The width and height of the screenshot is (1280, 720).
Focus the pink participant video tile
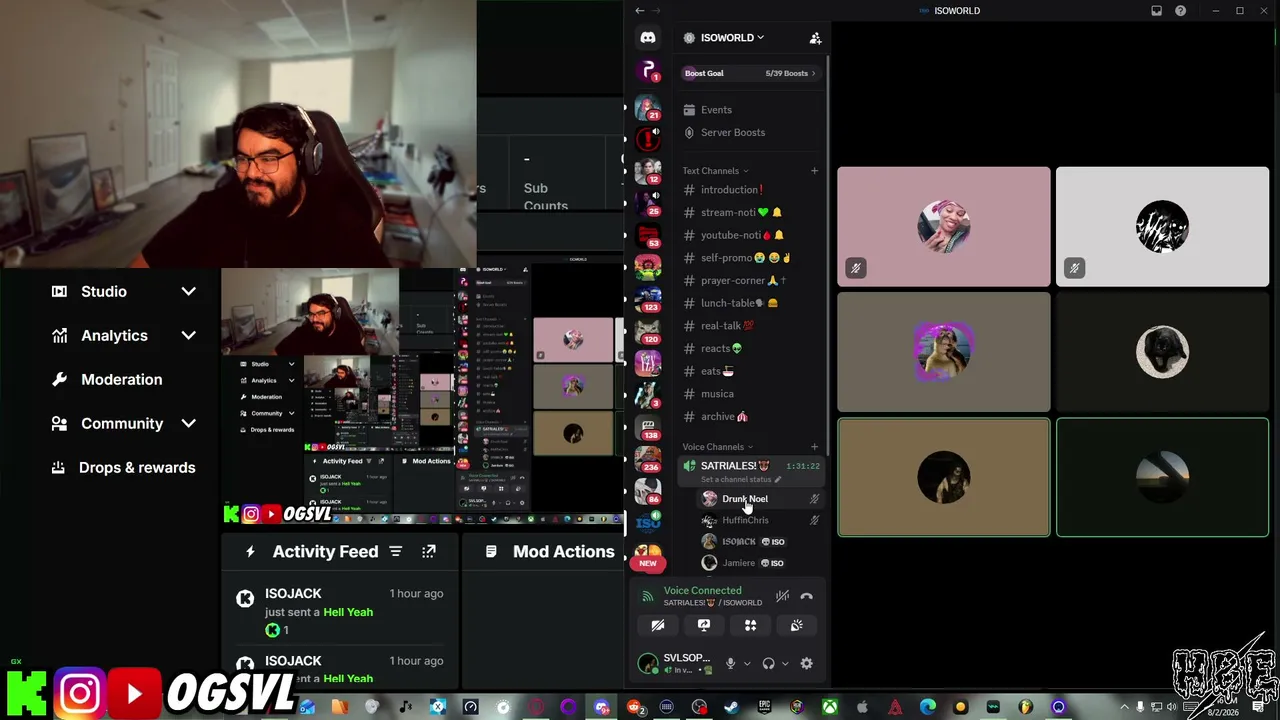point(944,227)
